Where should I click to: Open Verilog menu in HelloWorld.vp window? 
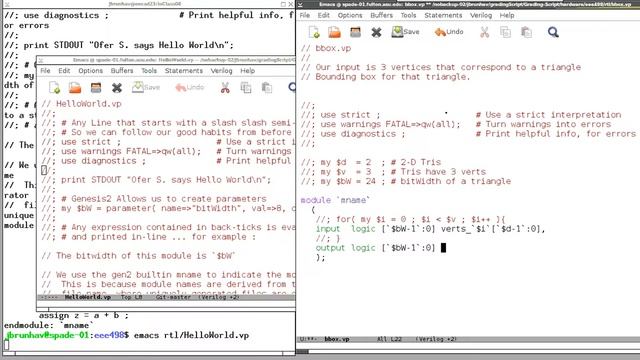coord(221,71)
